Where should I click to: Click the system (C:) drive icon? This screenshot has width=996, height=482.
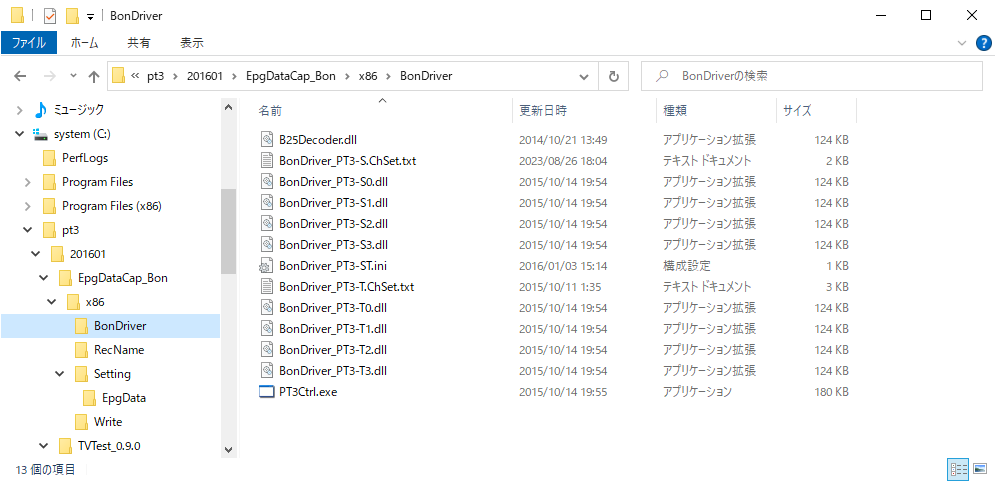pyautogui.click(x=40, y=135)
